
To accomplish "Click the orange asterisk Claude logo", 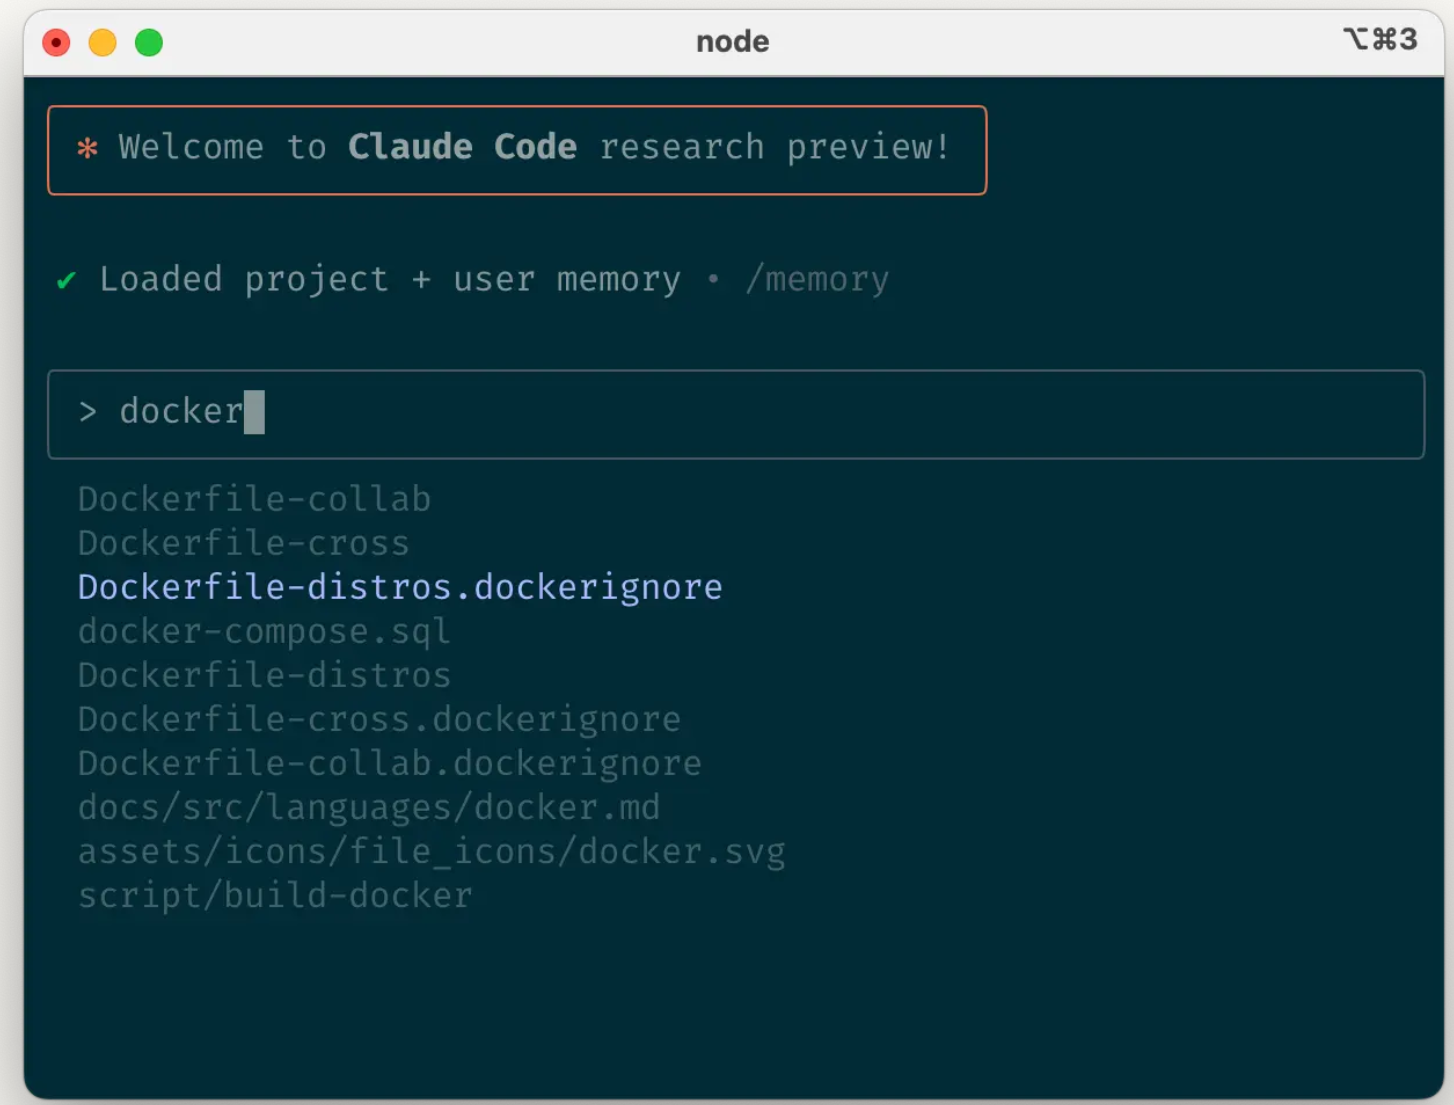I will (88, 149).
